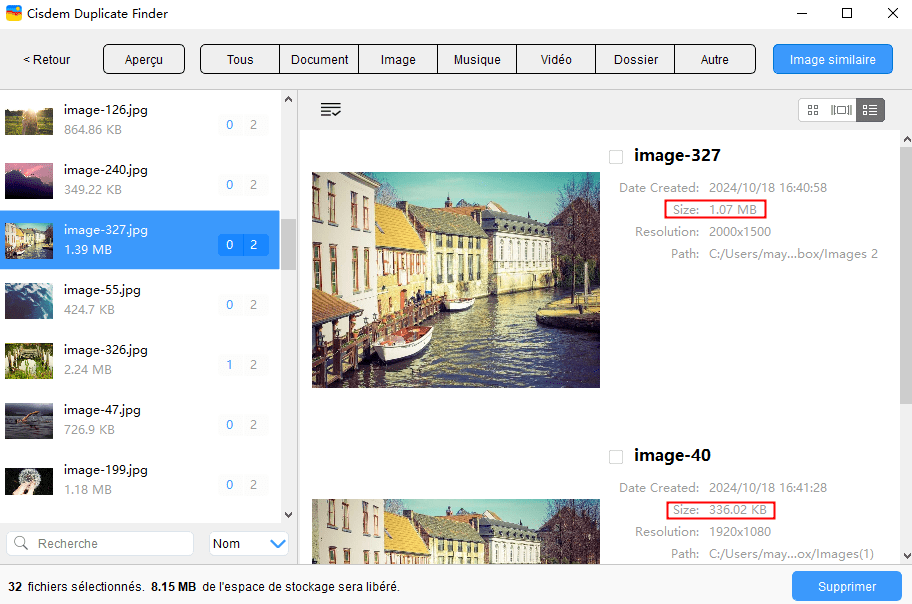Select the Tous tab
912x604 pixels.
click(240, 59)
